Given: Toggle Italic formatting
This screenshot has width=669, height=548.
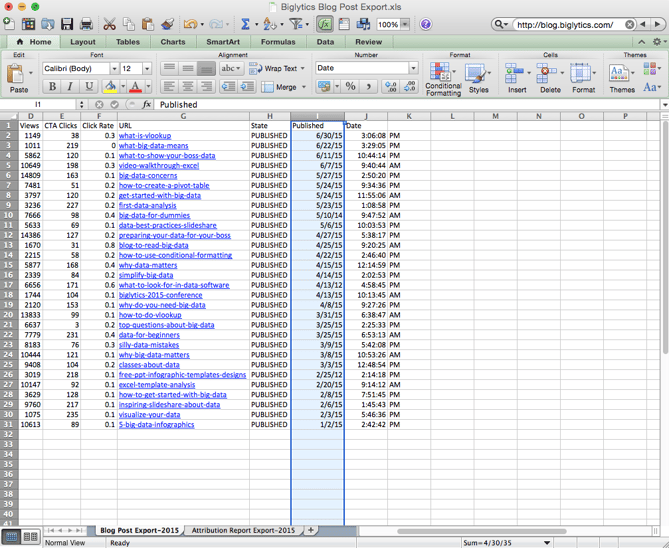Looking at the screenshot, I should (70, 87).
